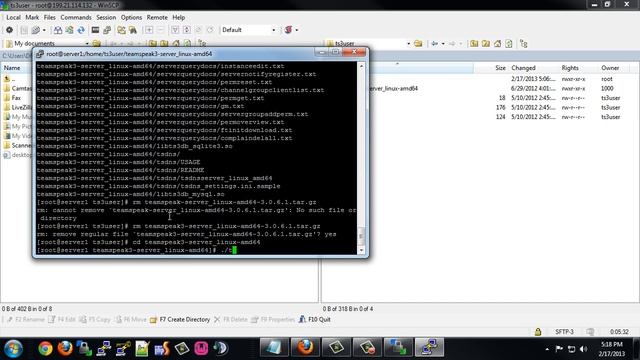Open the Files menu
The width and height of the screenshot is (640, 360).
pyautogui.click(x=49, y=18)
